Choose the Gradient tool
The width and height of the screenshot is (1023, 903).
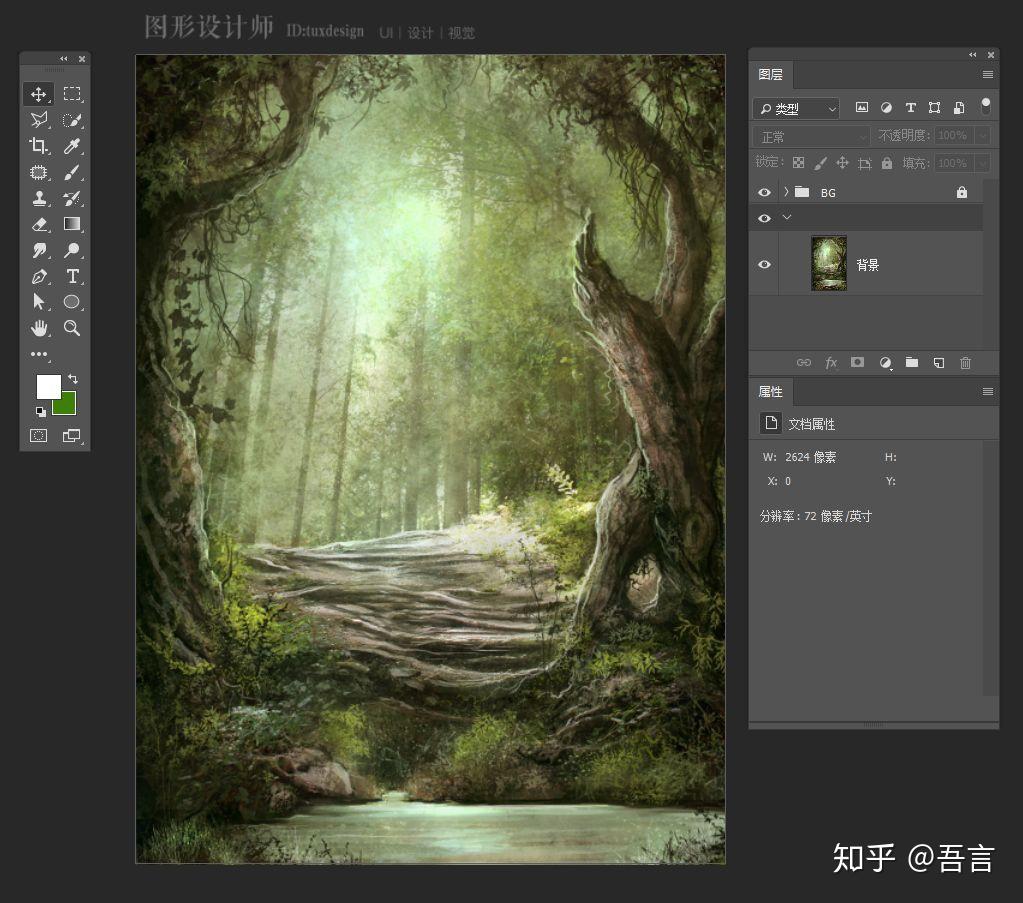[x=73, y=224]
